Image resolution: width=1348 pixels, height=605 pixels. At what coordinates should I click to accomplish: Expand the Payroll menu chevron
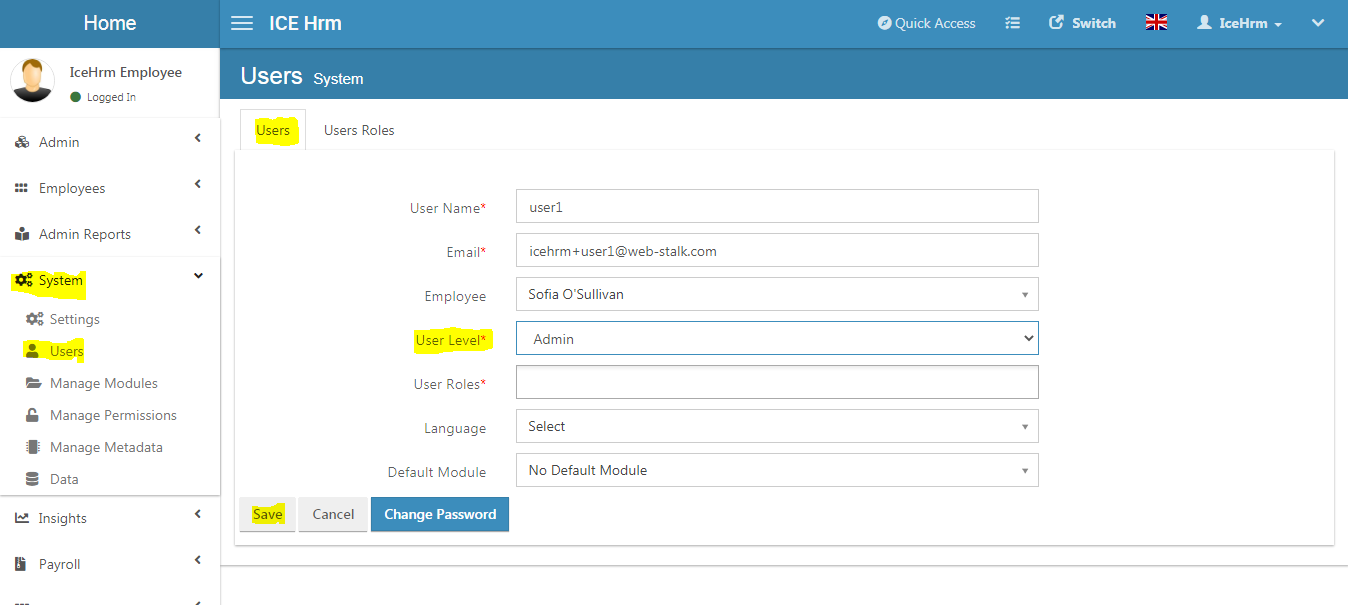pos(198,560)
